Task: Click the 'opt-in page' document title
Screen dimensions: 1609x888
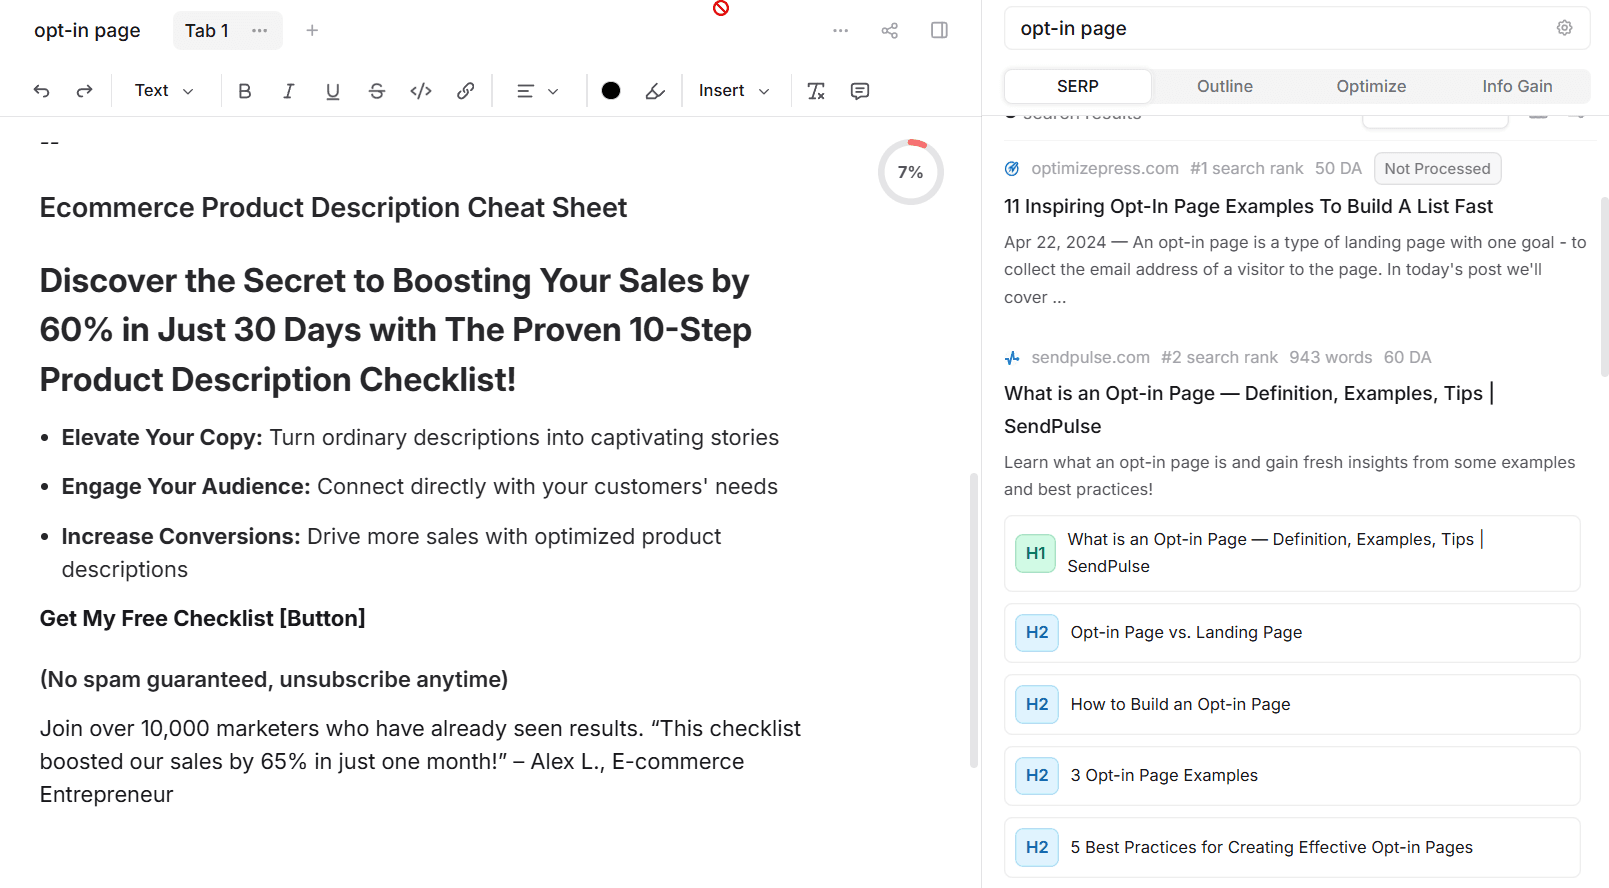Action: pos(87,30)
